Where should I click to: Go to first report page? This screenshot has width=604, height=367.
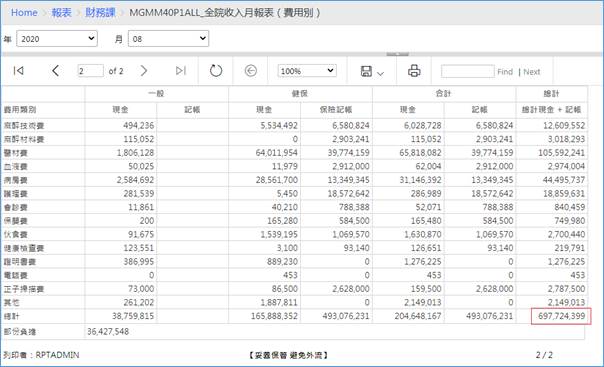pos(18,71)
